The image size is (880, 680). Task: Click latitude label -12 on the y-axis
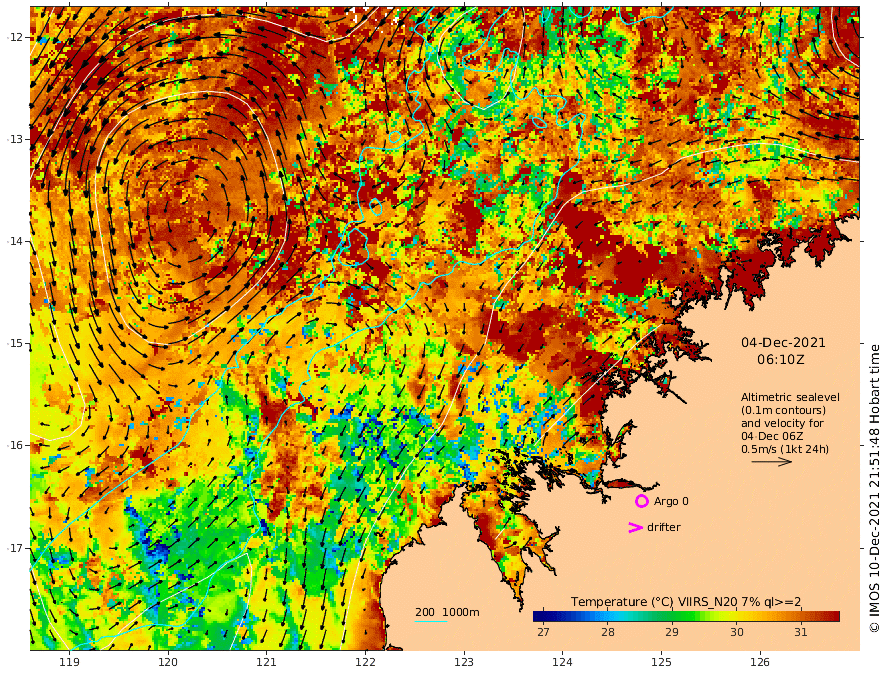(x=15, y=37)
